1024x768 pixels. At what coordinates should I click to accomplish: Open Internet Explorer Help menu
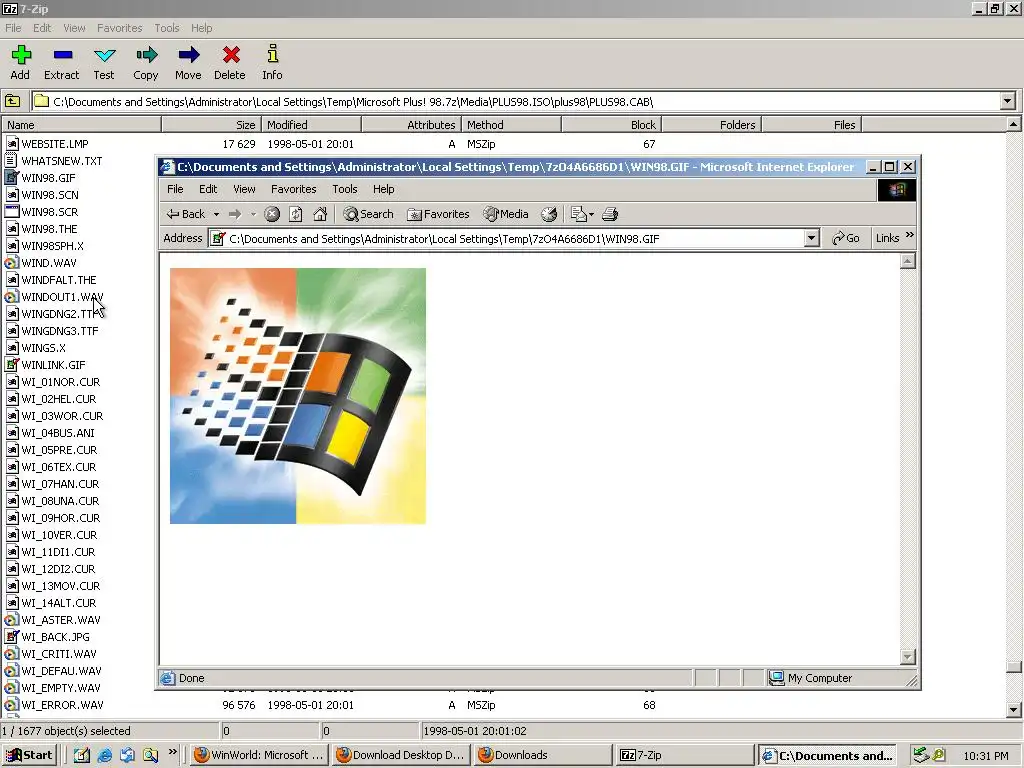383,189
